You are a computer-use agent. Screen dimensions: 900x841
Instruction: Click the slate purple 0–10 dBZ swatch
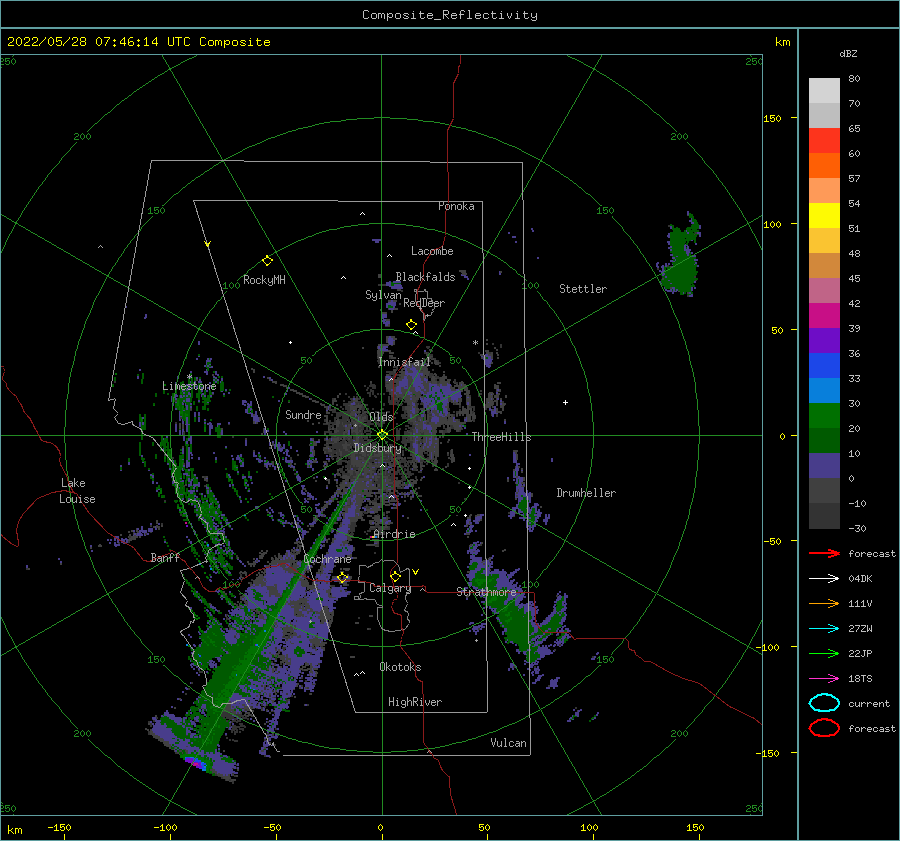[824, 465]
